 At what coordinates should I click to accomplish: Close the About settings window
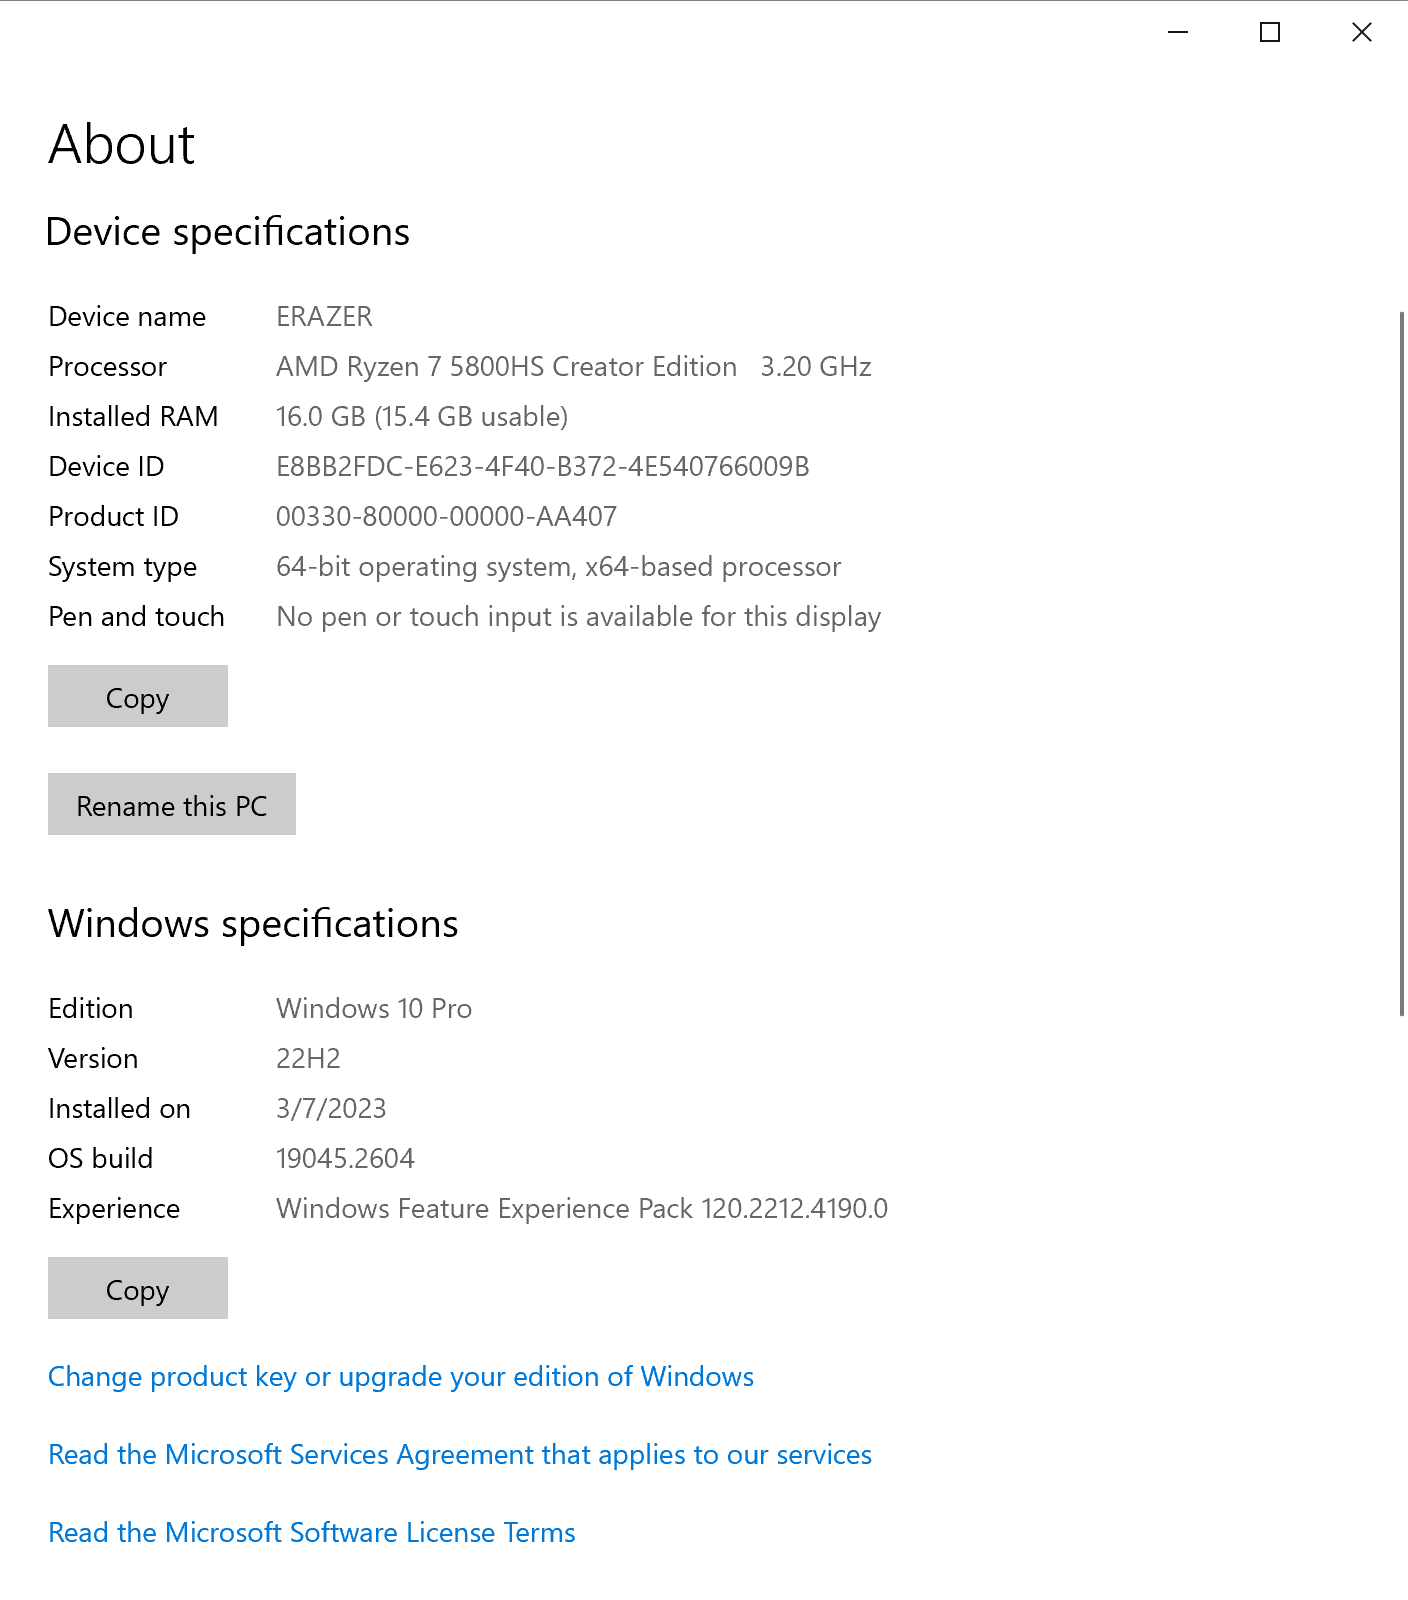click(1361, 33)
